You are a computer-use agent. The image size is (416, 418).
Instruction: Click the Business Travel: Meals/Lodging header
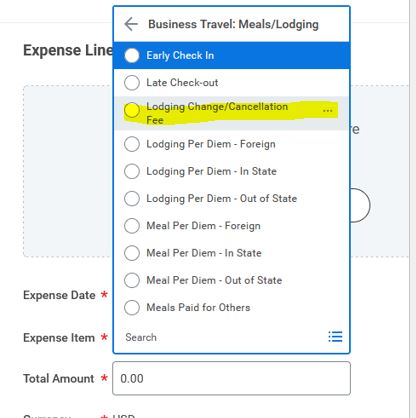click(233, 24)
